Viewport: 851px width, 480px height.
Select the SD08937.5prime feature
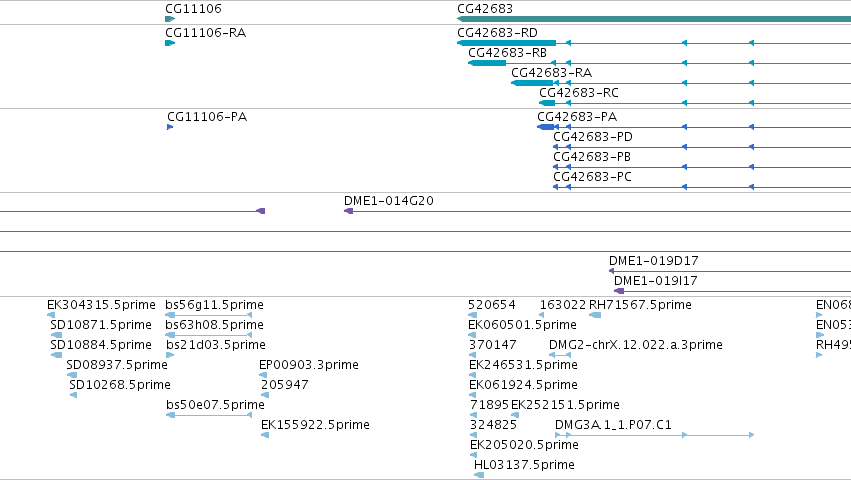[117, 365]
